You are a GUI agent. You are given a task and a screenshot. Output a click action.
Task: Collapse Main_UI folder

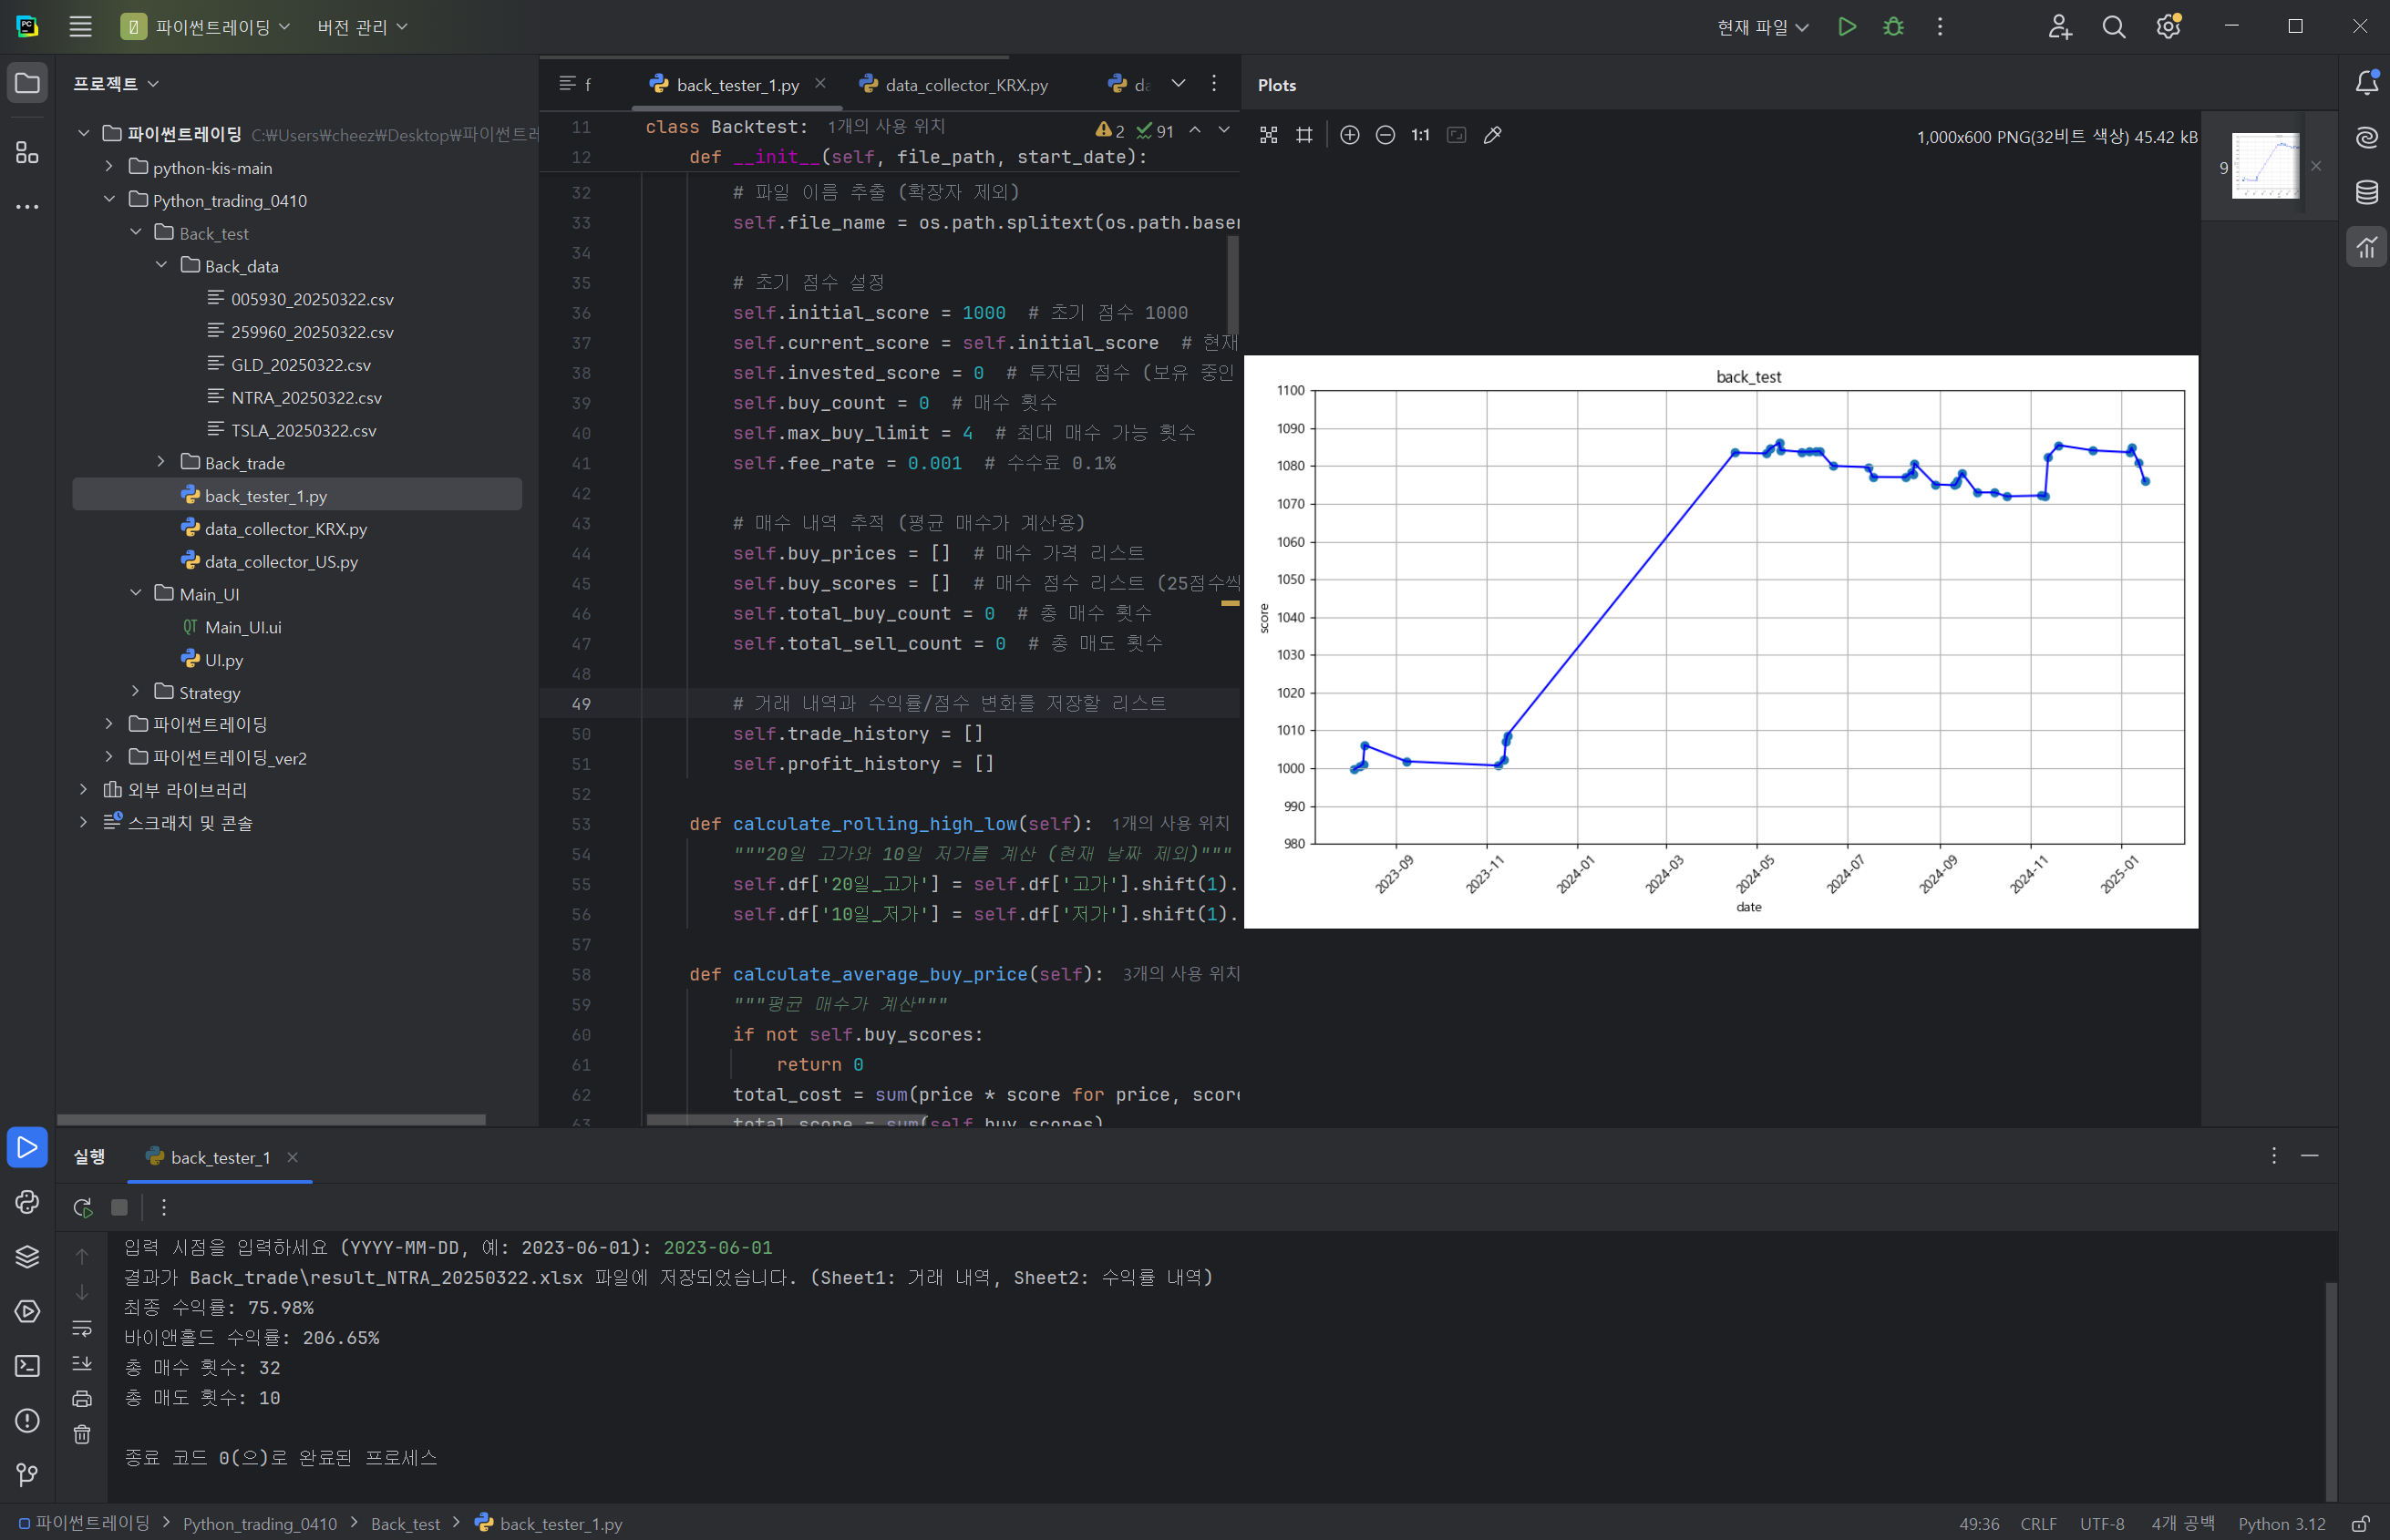point(135,594)
